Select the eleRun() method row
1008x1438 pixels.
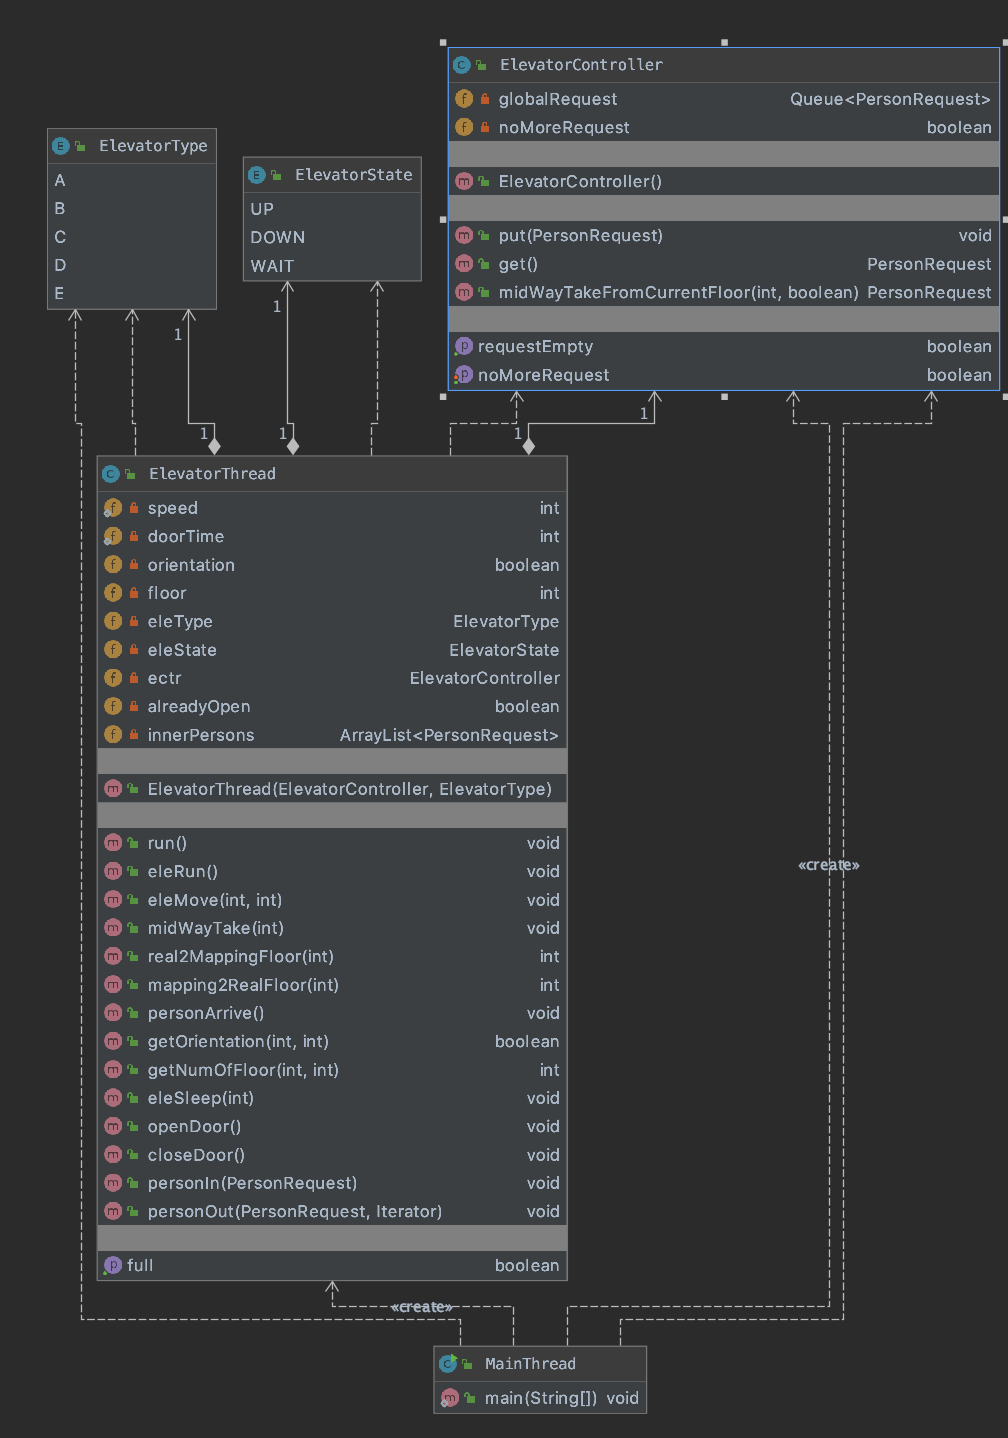332,872
